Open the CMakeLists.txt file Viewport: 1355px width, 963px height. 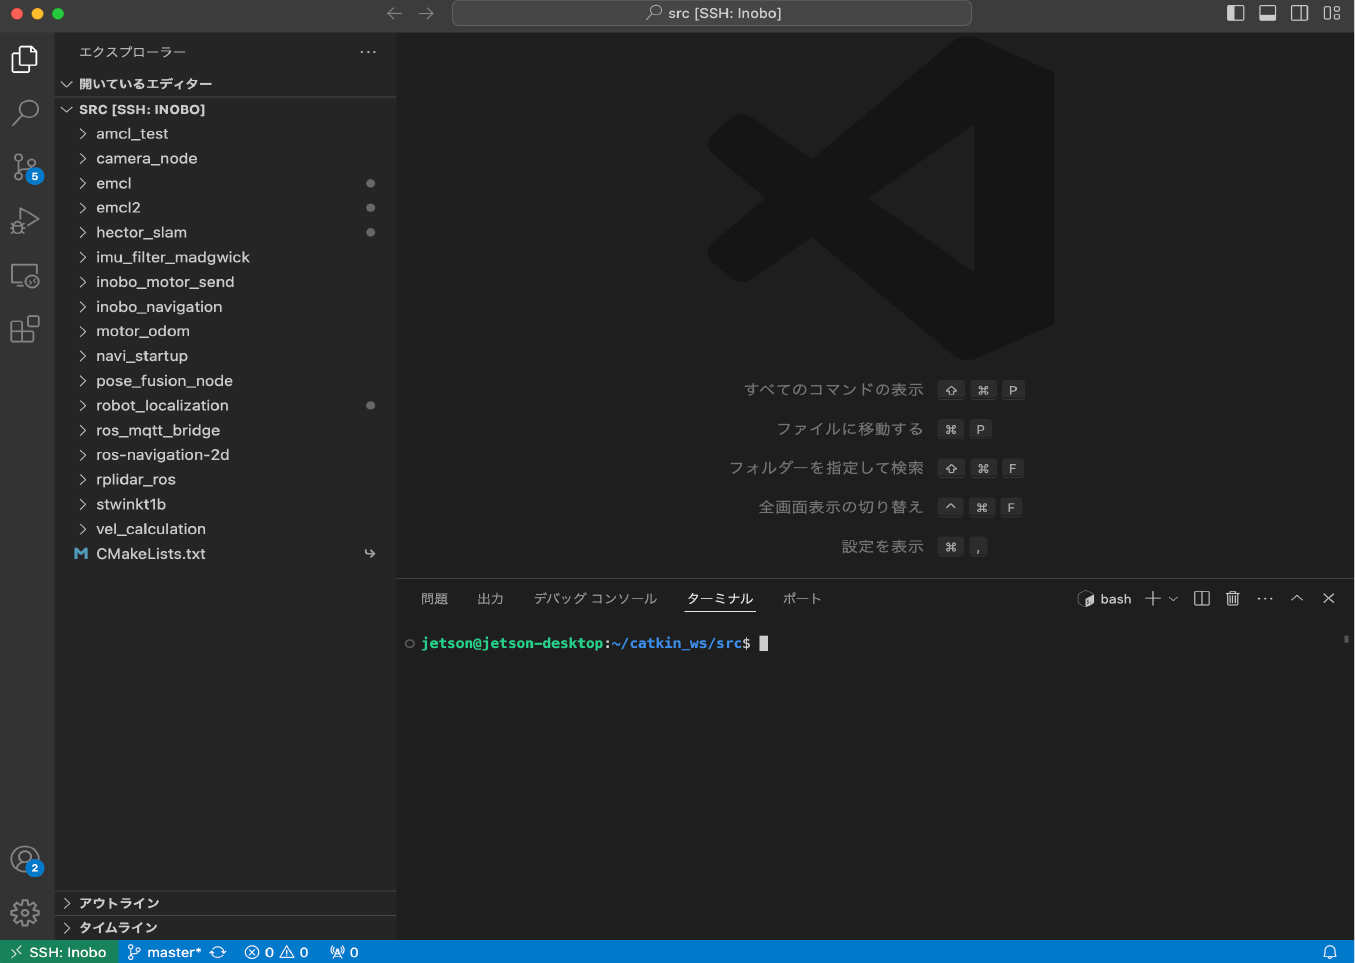coord(226,553)
